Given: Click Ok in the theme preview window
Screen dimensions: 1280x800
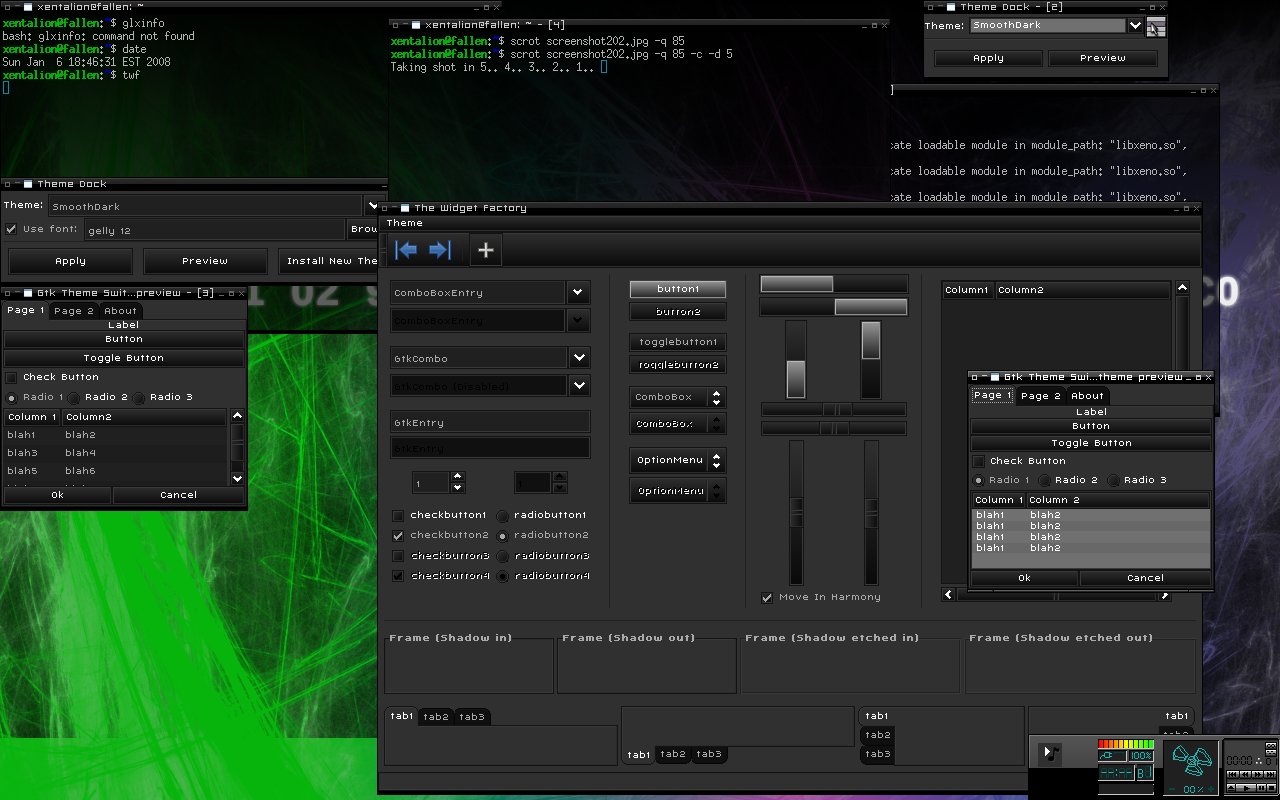Looking at the screenshot, I should coord(1024,578).
